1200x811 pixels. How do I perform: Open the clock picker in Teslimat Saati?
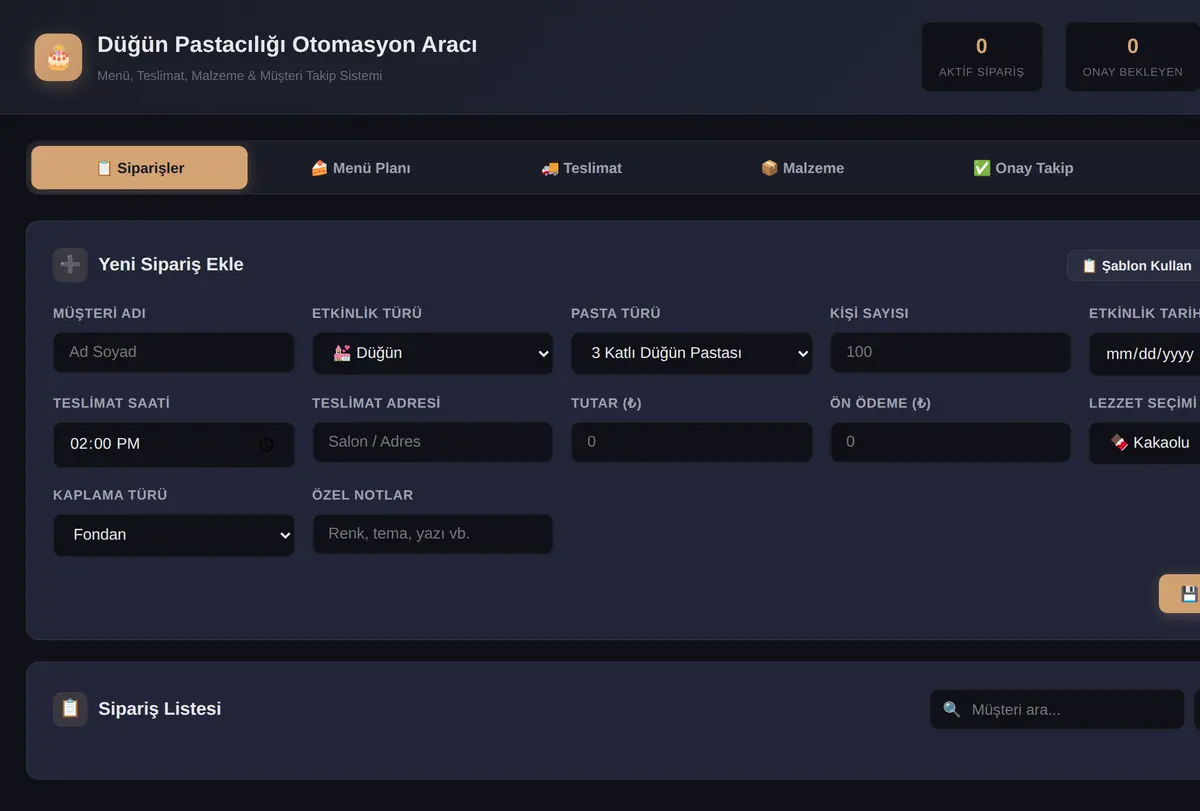point(266,444)
